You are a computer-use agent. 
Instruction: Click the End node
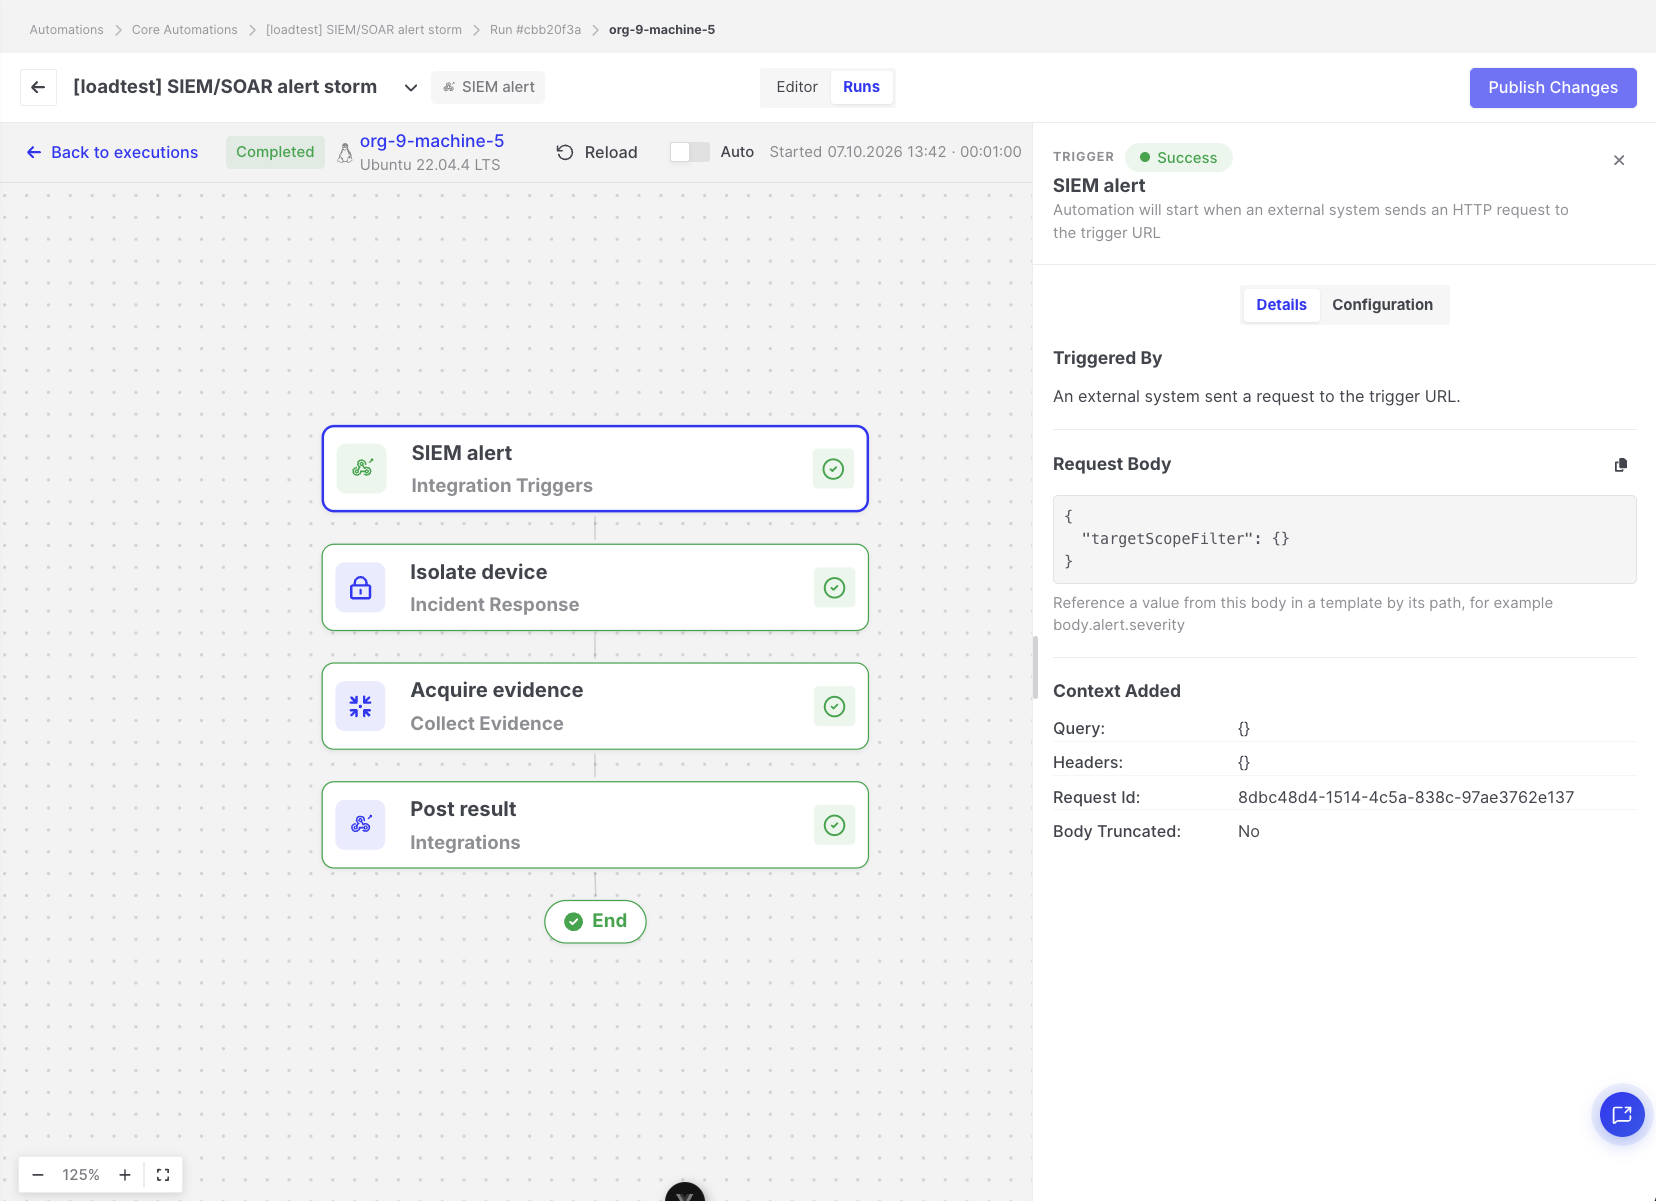click(595, 921)
